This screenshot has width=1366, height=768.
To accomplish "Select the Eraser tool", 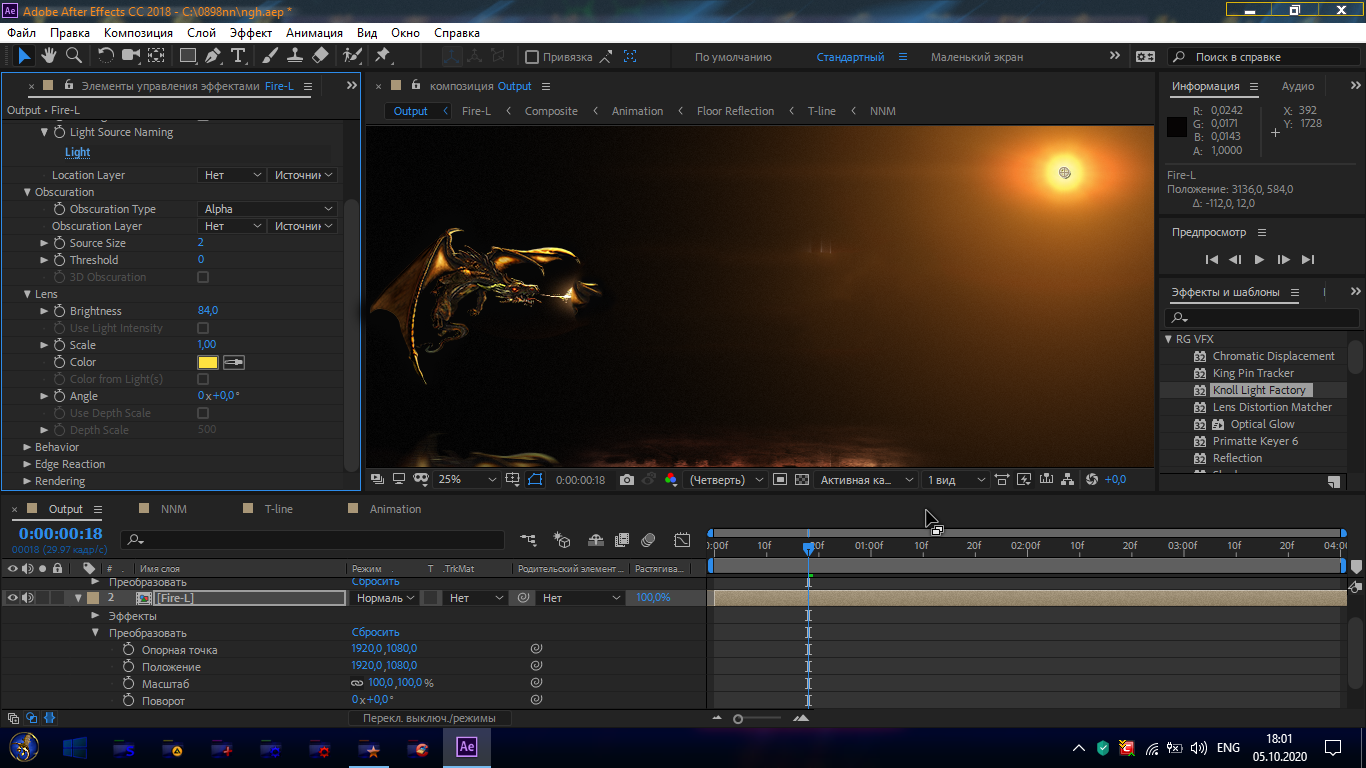I will [x=320, y=56].
